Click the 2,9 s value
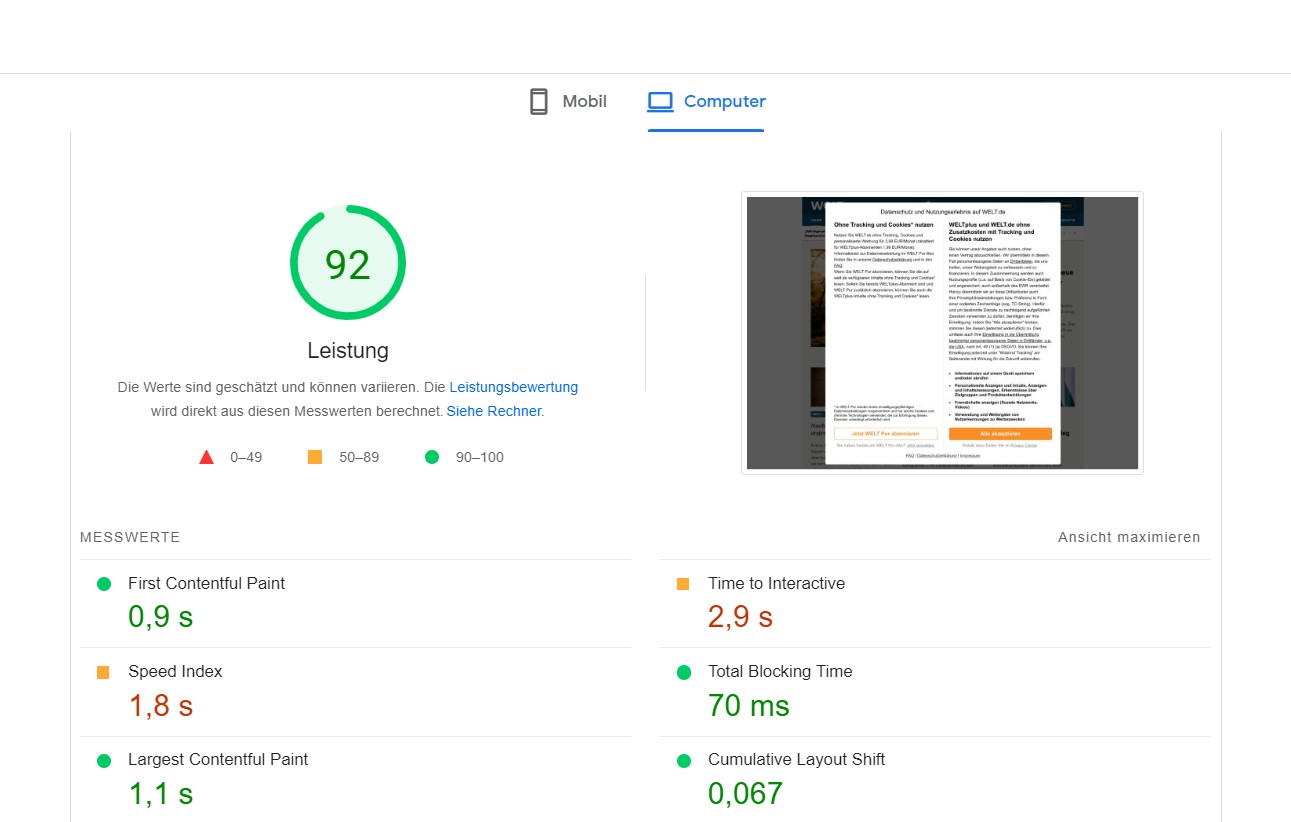Image resolution: width=1291 pixels, height=822 pixels. [x=740, y=617]
